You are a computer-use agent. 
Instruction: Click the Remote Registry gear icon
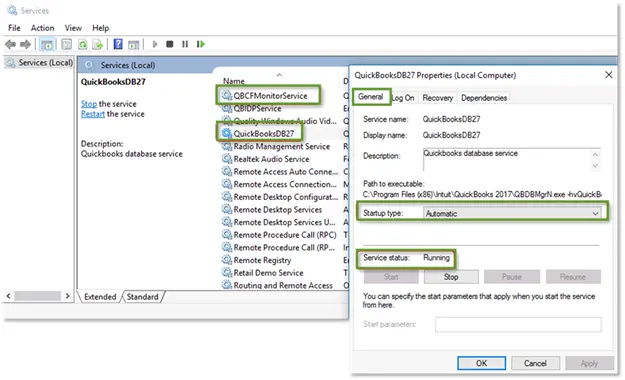[x=227, y=260]
